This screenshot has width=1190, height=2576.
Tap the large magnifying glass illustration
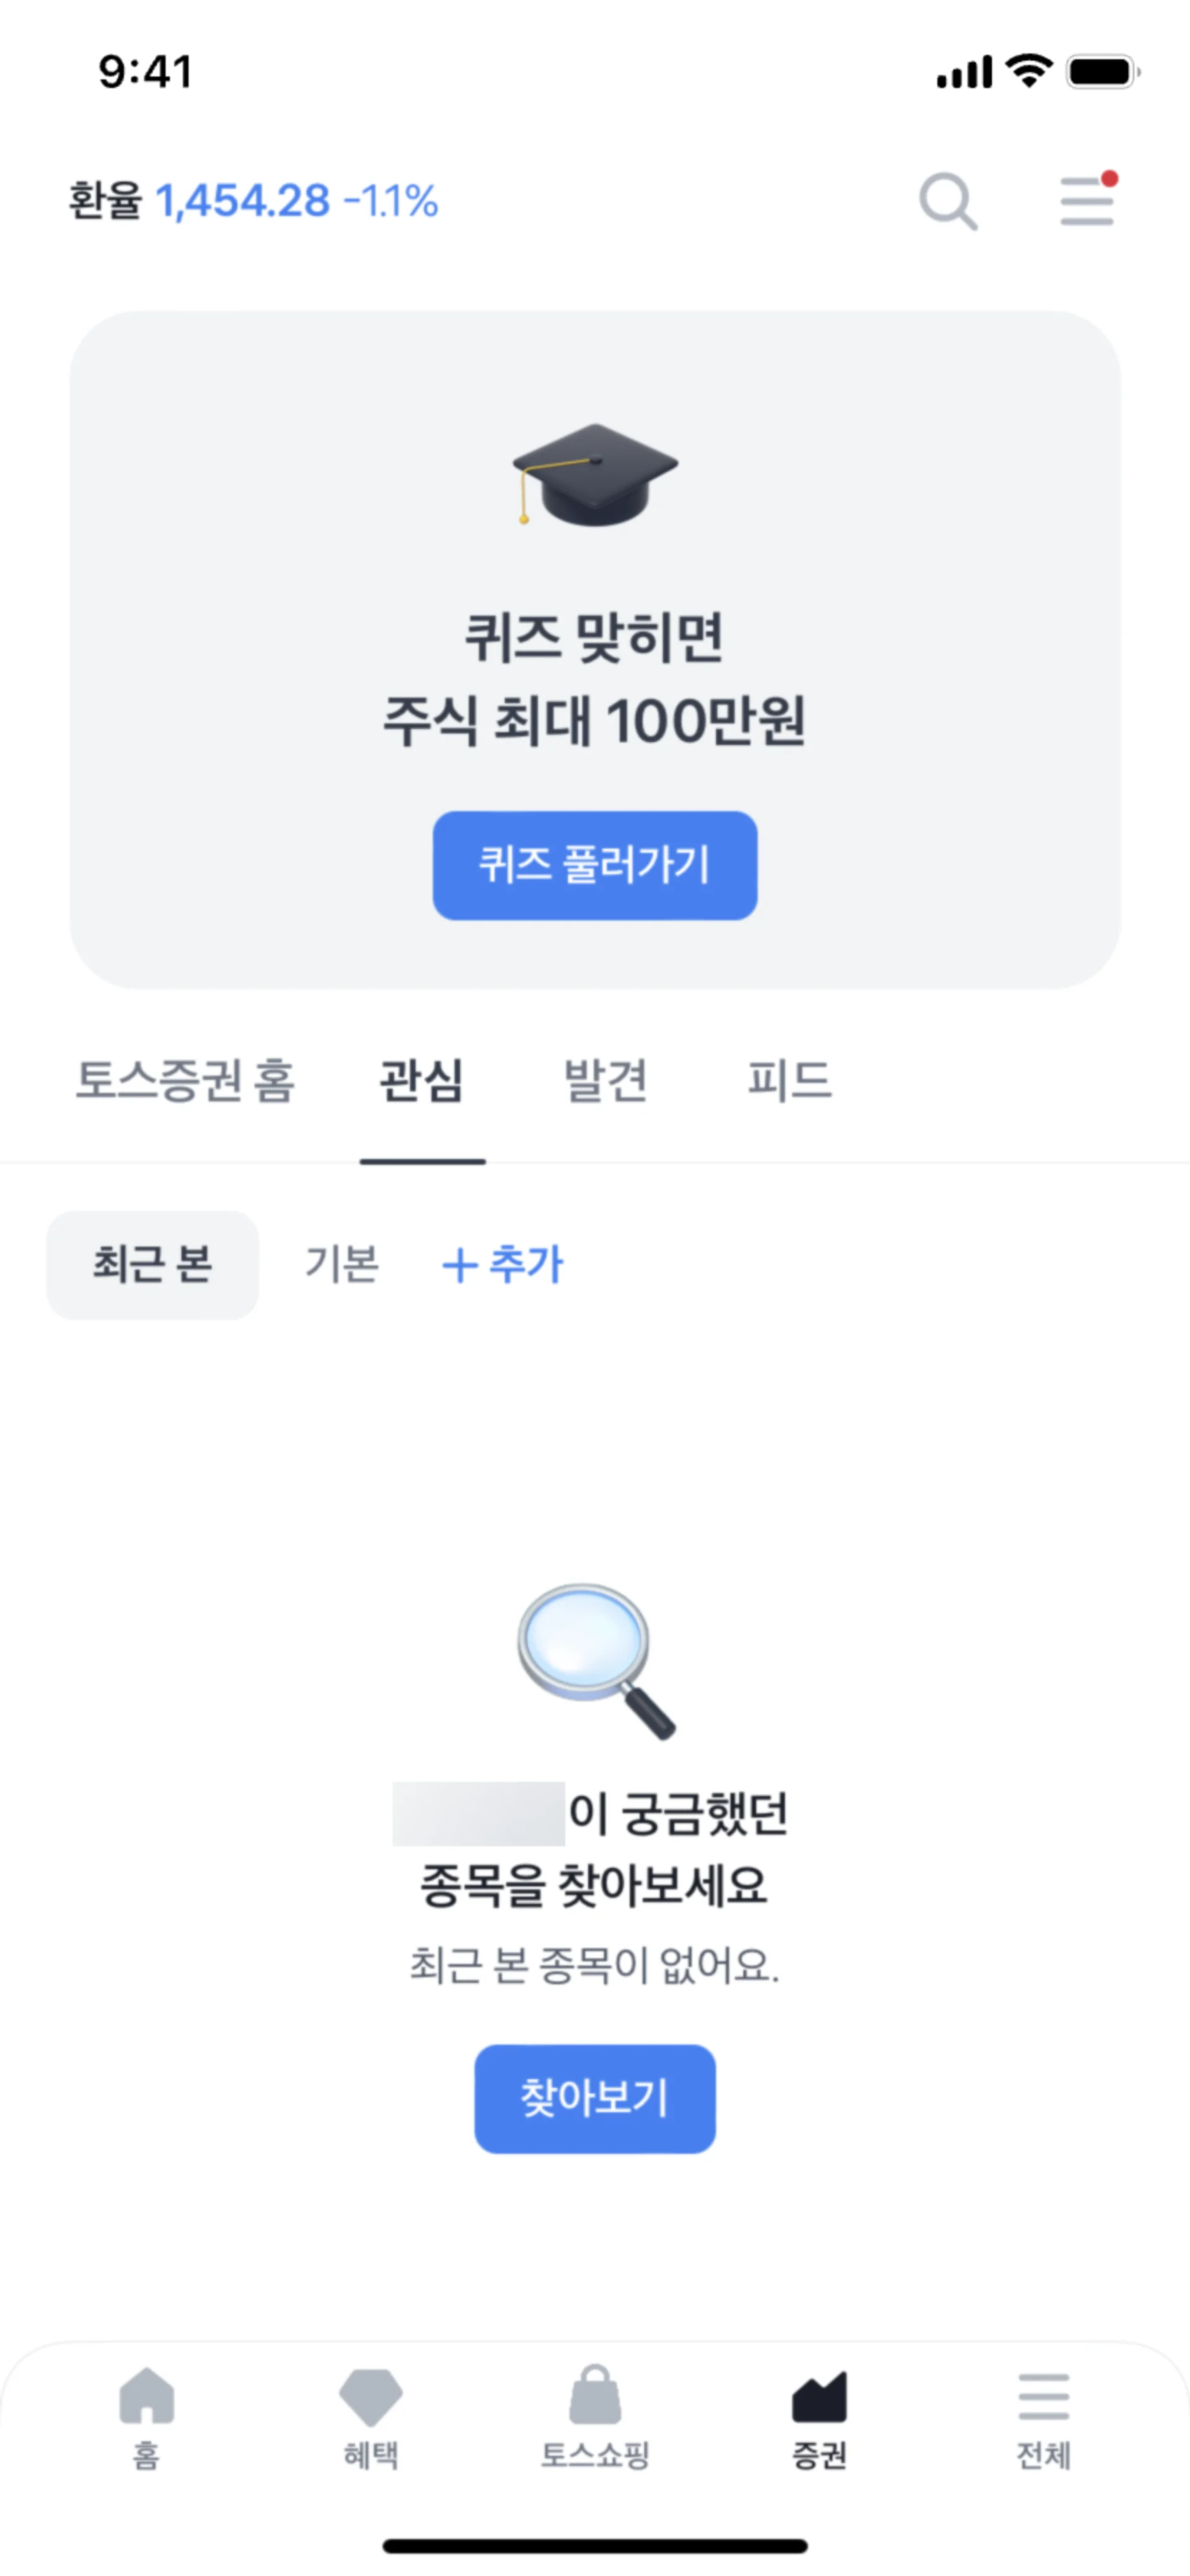click(x=595, y=1659)
